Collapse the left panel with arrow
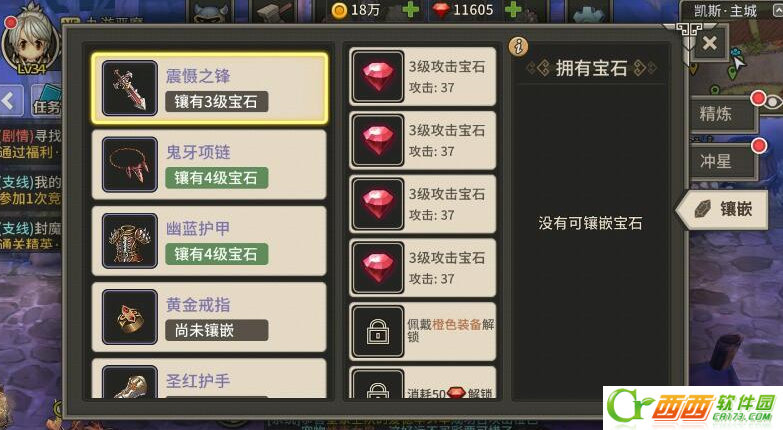This screenshot has width=783, height=430. pos(10,101)
